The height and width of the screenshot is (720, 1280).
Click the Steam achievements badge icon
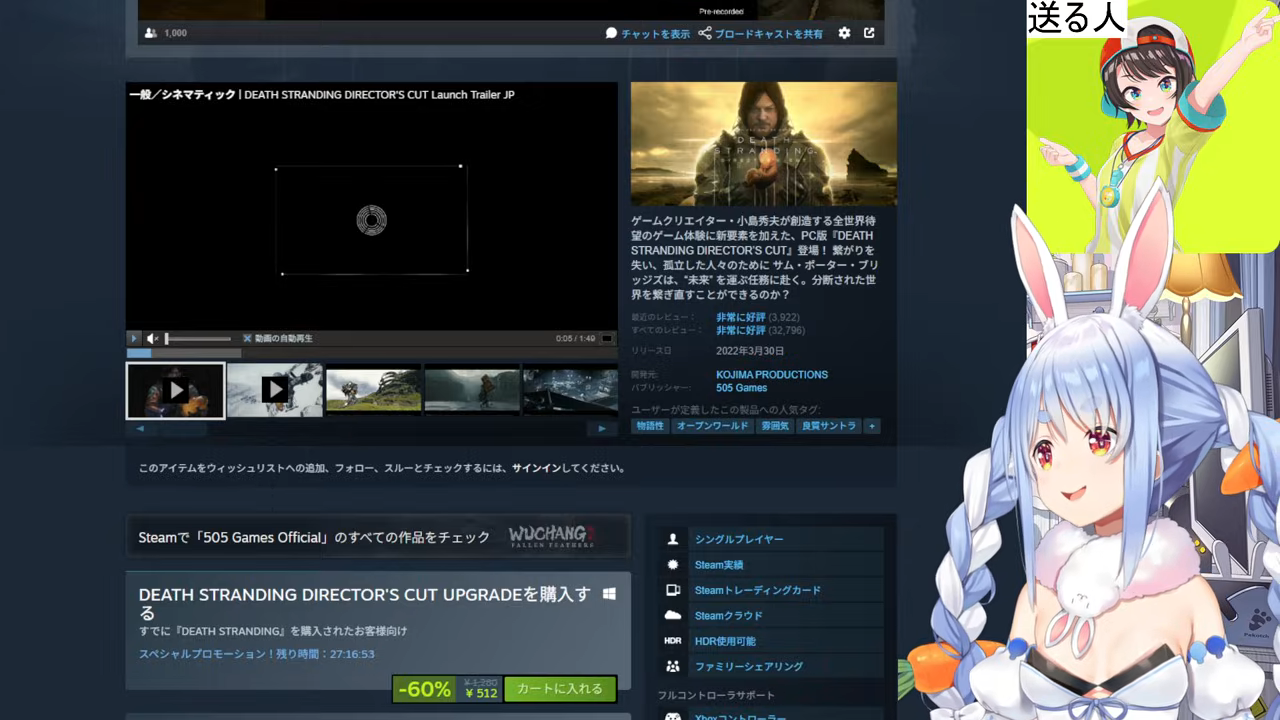coord(673,565)
